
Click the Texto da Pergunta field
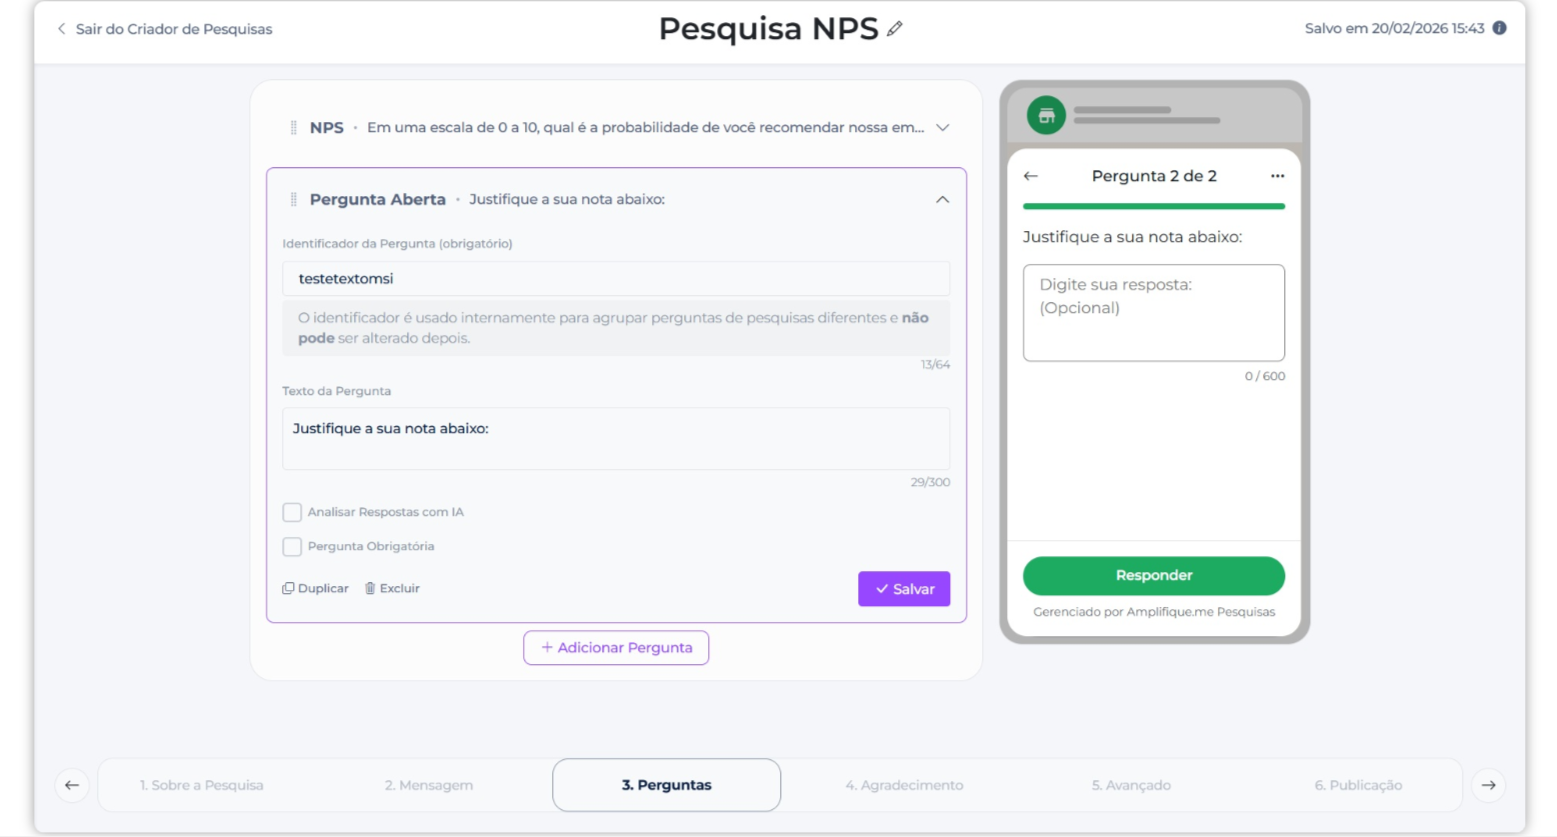click(616, 439)
